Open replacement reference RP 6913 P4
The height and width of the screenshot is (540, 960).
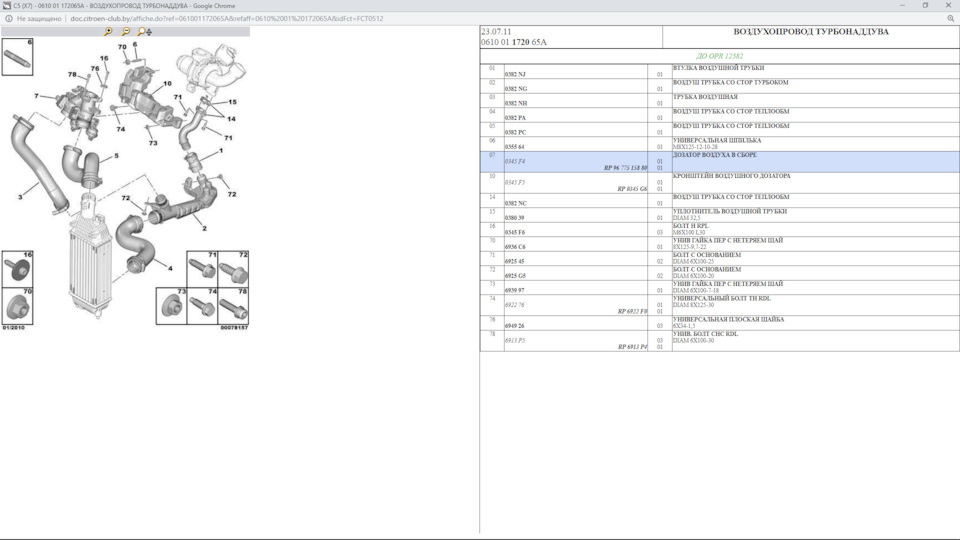(x=632, y=347)
